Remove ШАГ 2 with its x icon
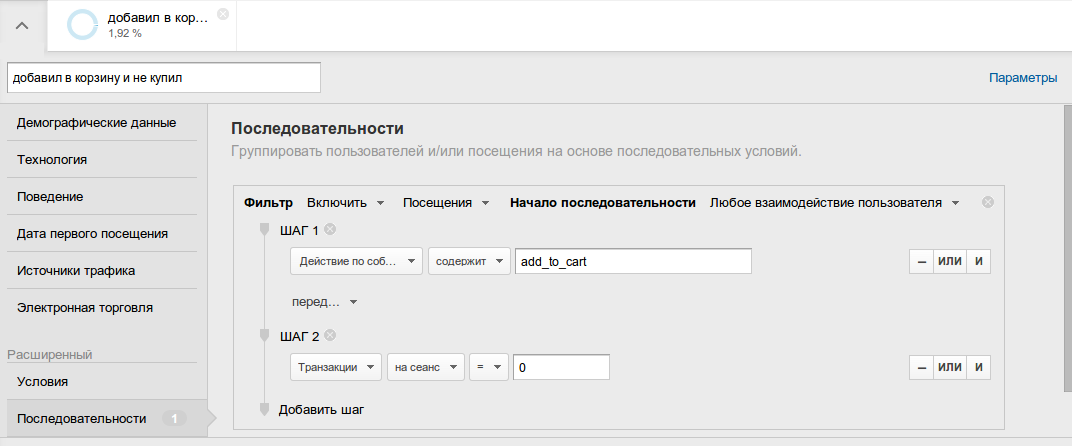This screenshot has width=1072, height=446. (x=330, y=335)
